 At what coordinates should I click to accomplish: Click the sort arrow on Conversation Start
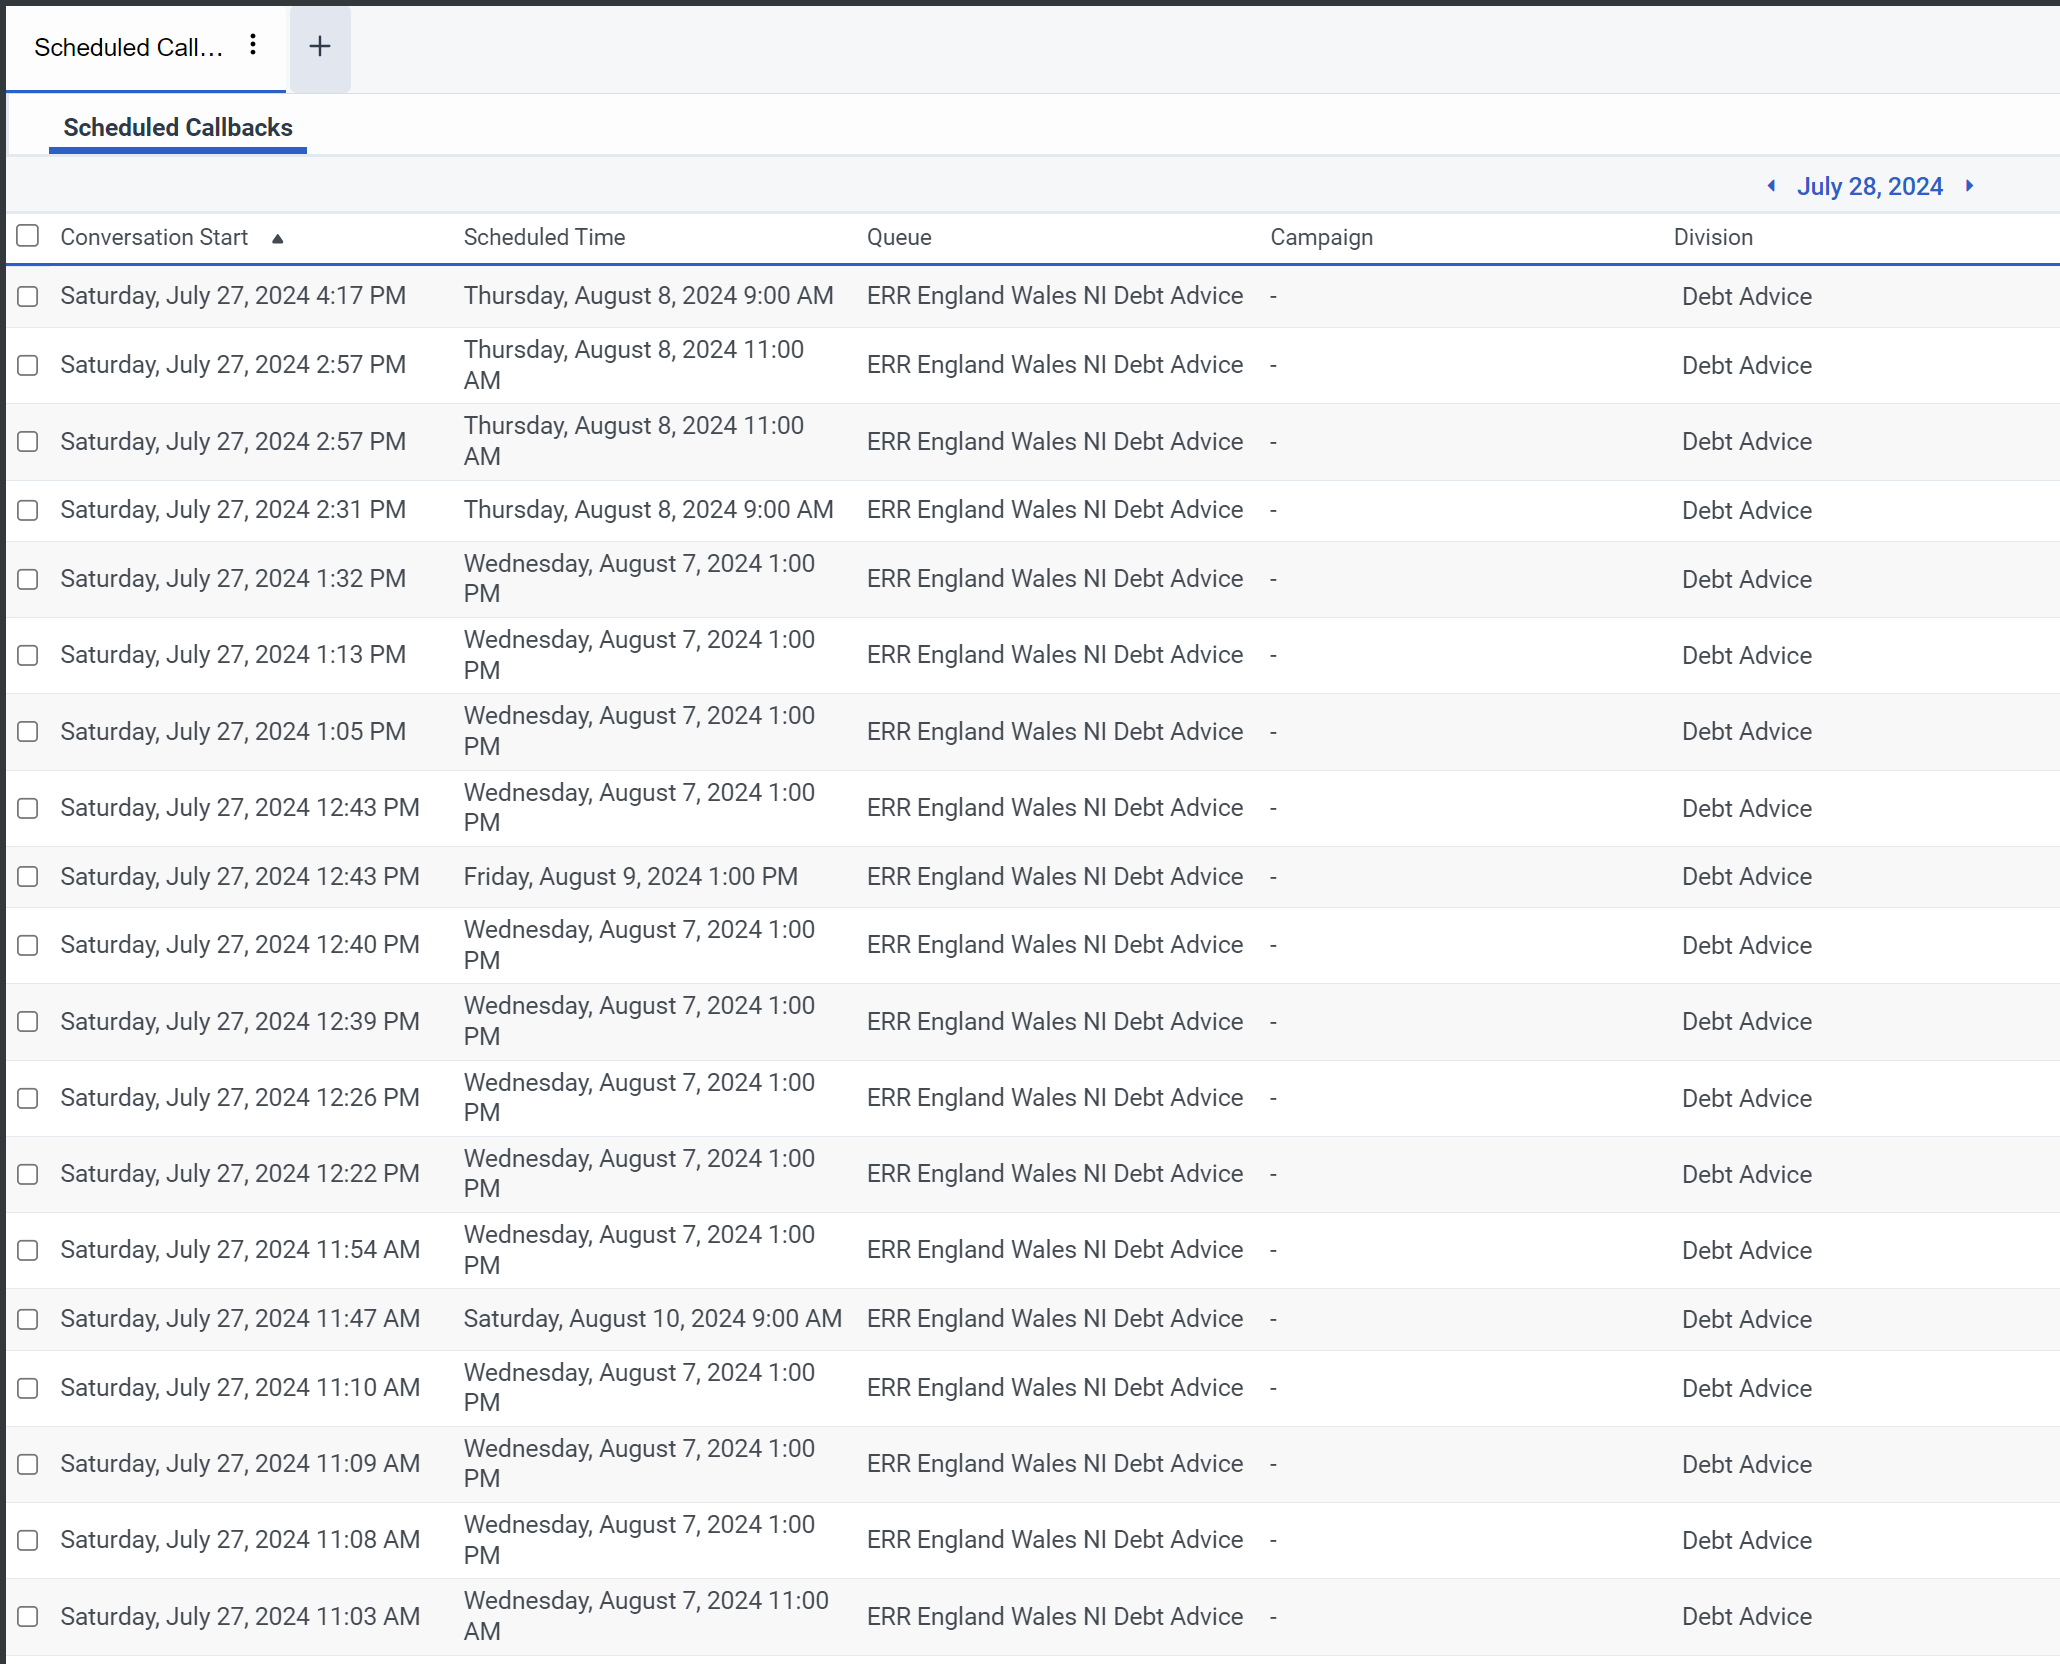tap(278, 239)
